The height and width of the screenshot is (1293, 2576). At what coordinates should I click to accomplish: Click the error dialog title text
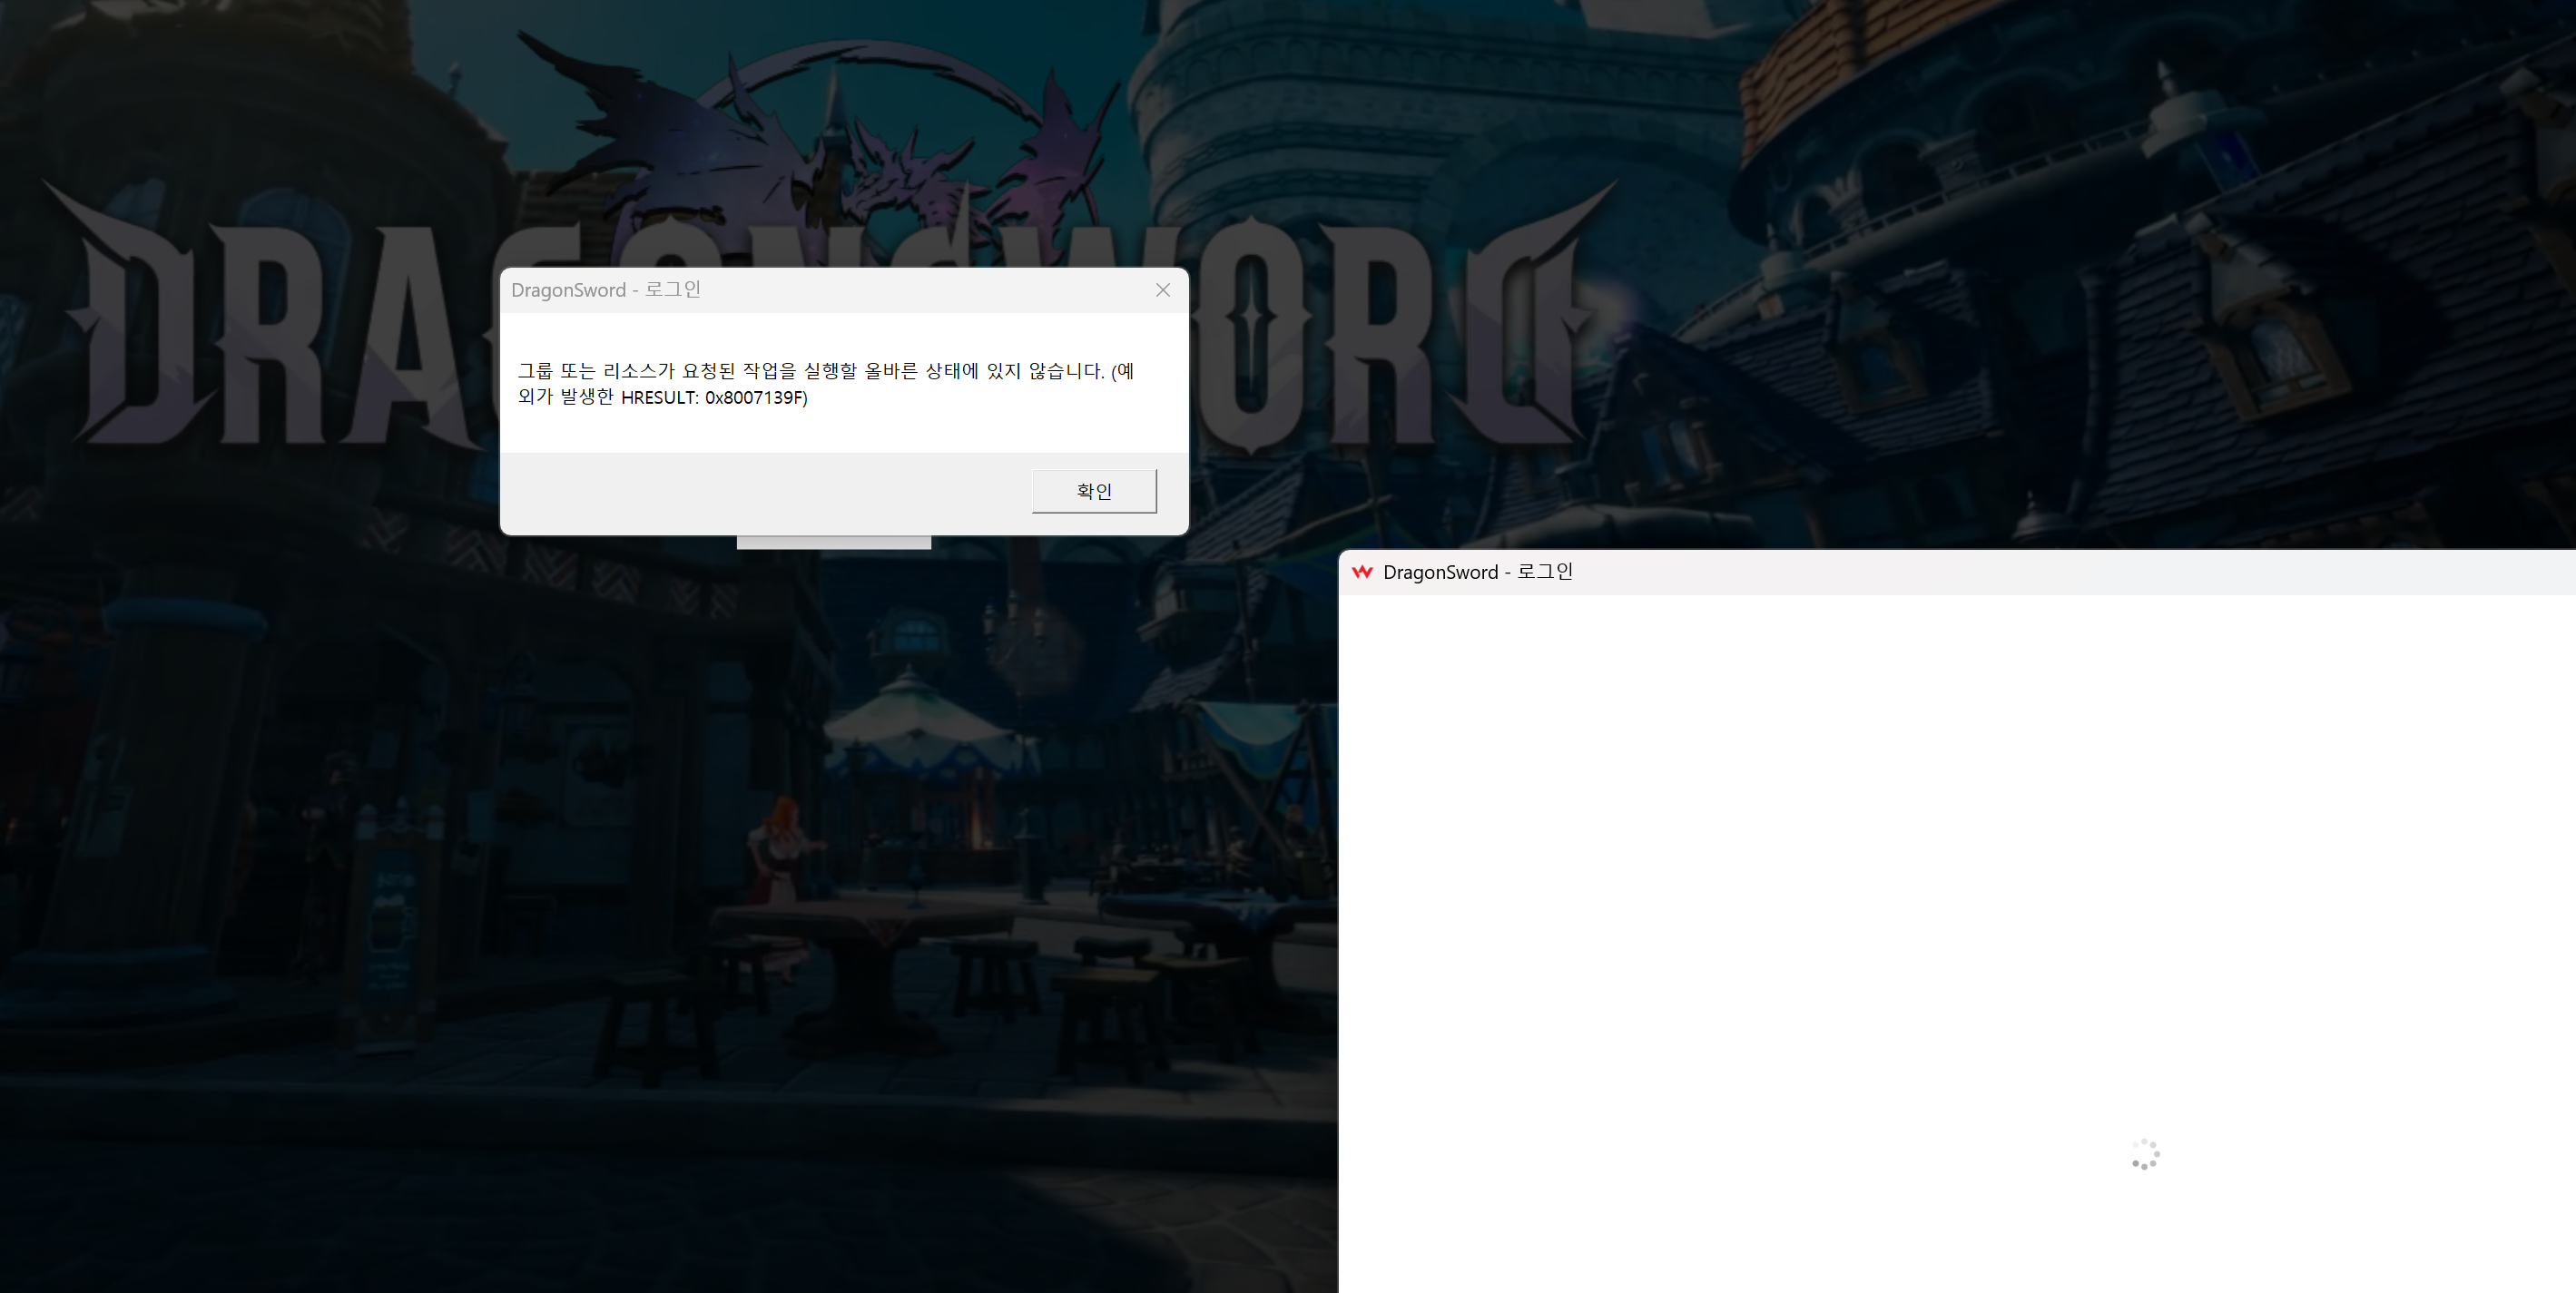tap(605, 290)
